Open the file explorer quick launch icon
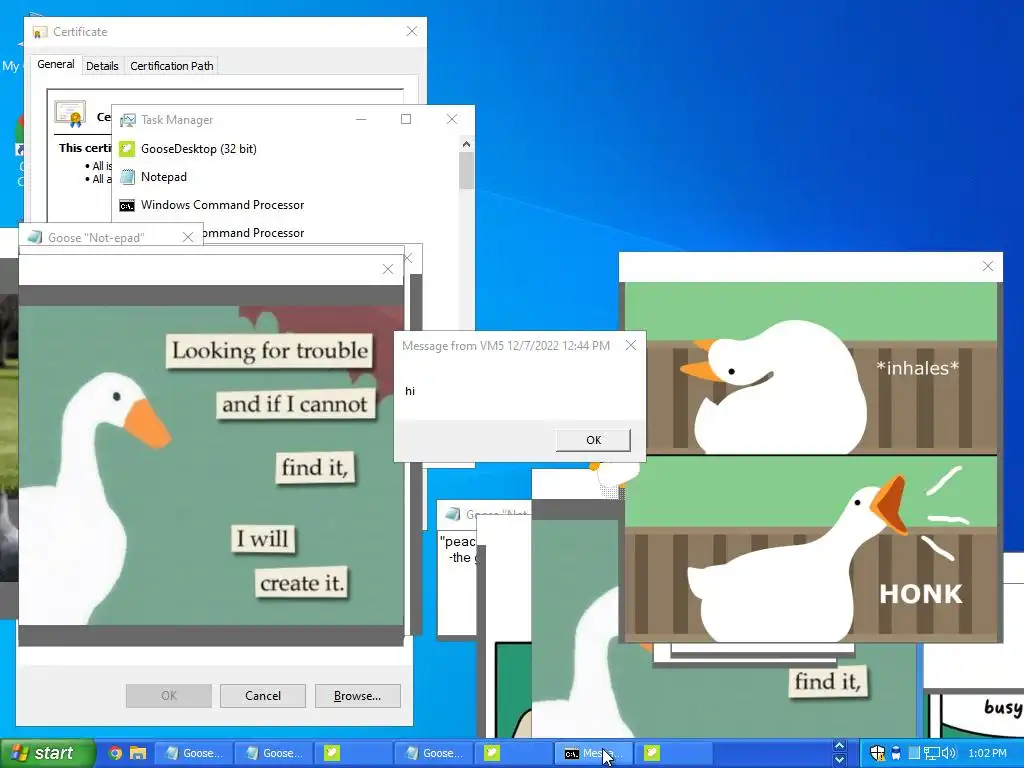This screenshot has width=1024, height=768. (138, 753)
